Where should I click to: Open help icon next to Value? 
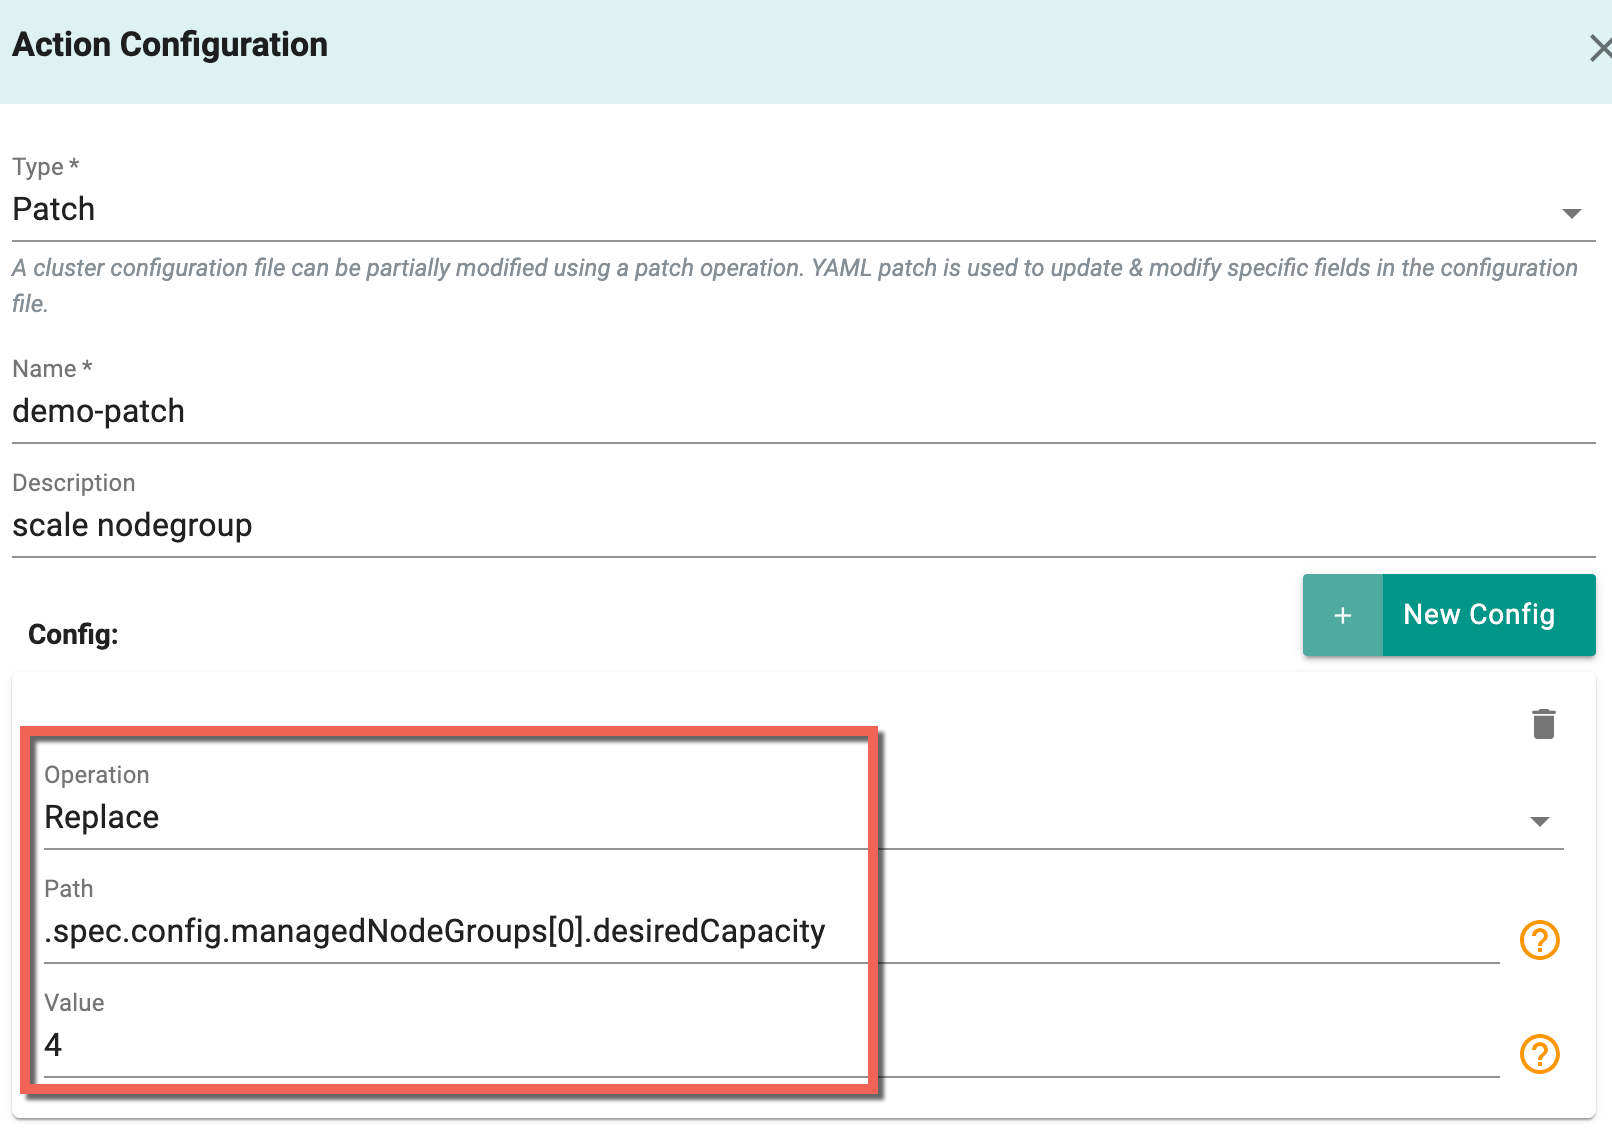click(1539, 1054)
